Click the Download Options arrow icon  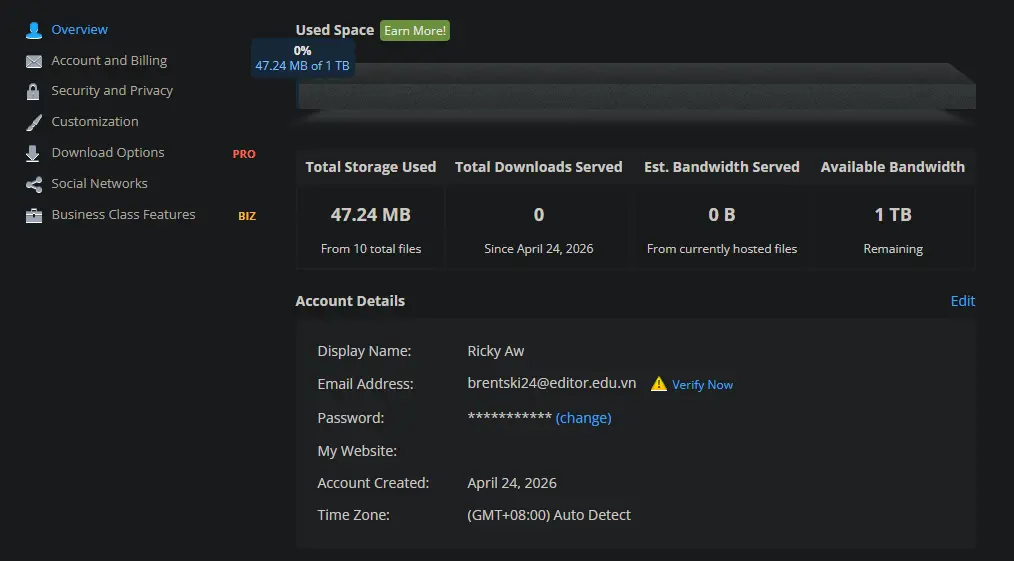(x=32, y=153)
